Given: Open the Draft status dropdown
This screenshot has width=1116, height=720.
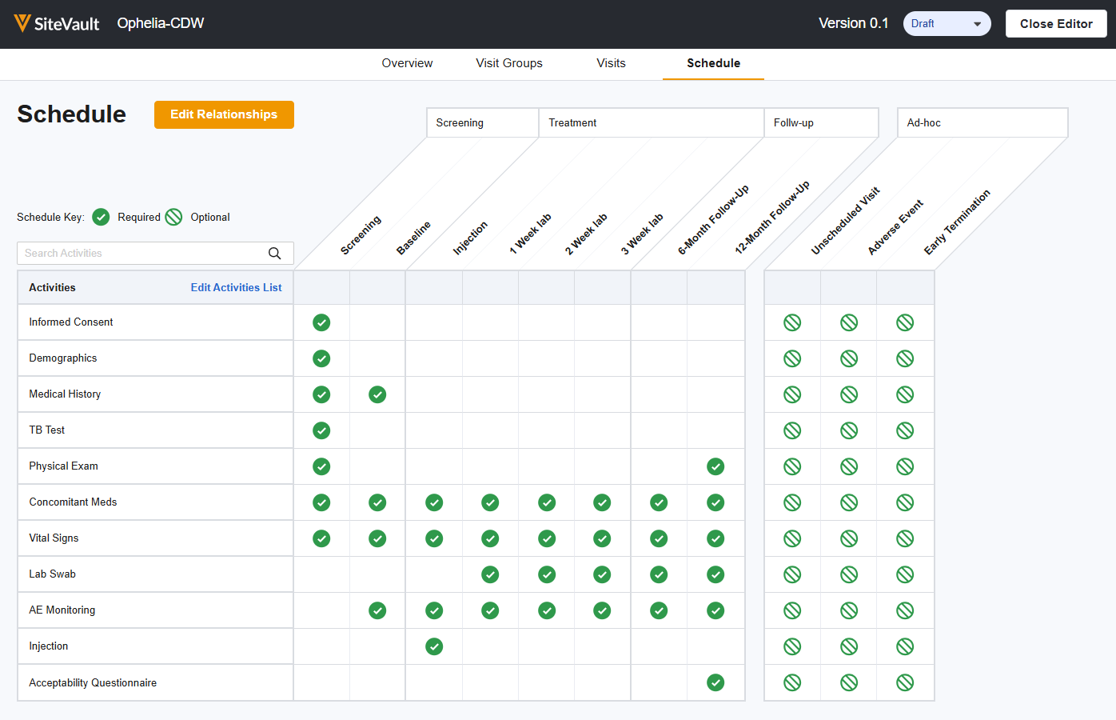Looking at the screenshot, I should pos(946,23).
